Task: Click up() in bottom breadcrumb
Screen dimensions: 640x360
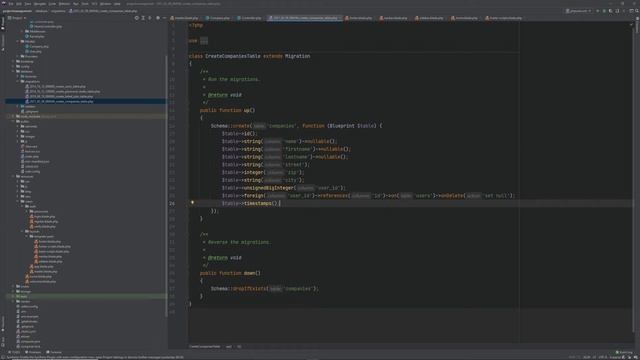Action: coord(229,347)
